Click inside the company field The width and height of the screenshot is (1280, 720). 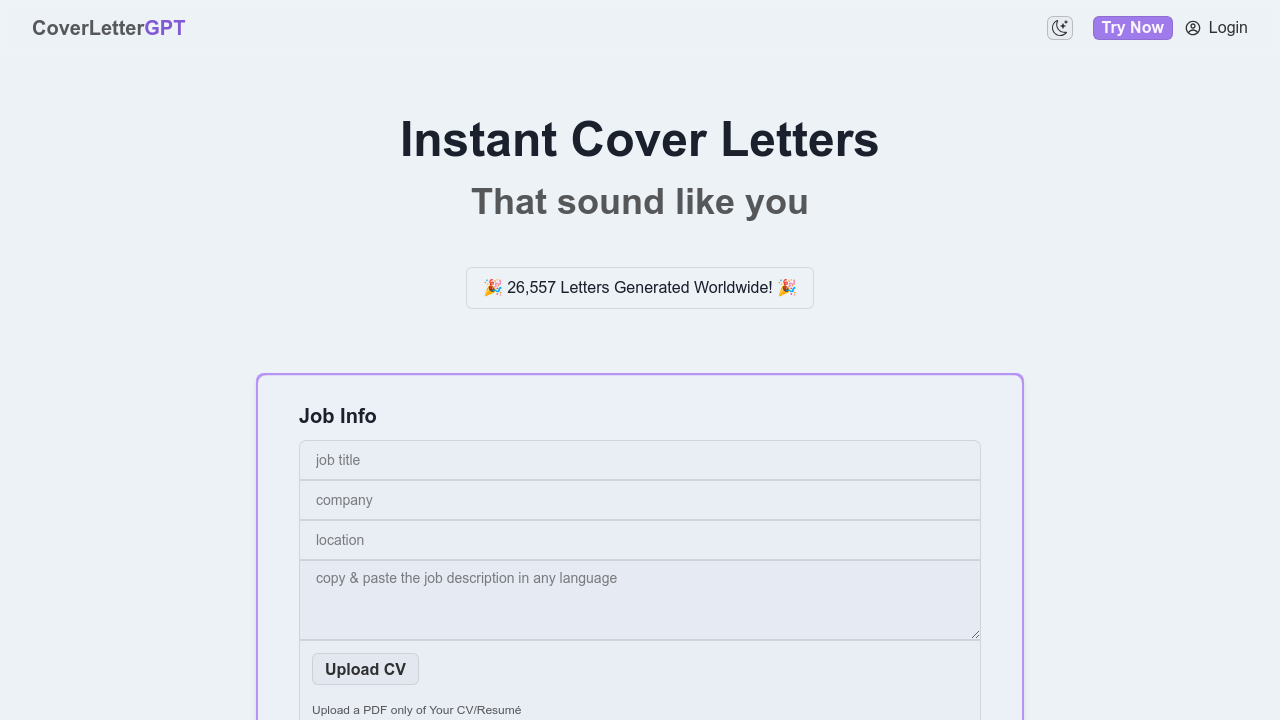pyautogui.click(x=639, y=500)
